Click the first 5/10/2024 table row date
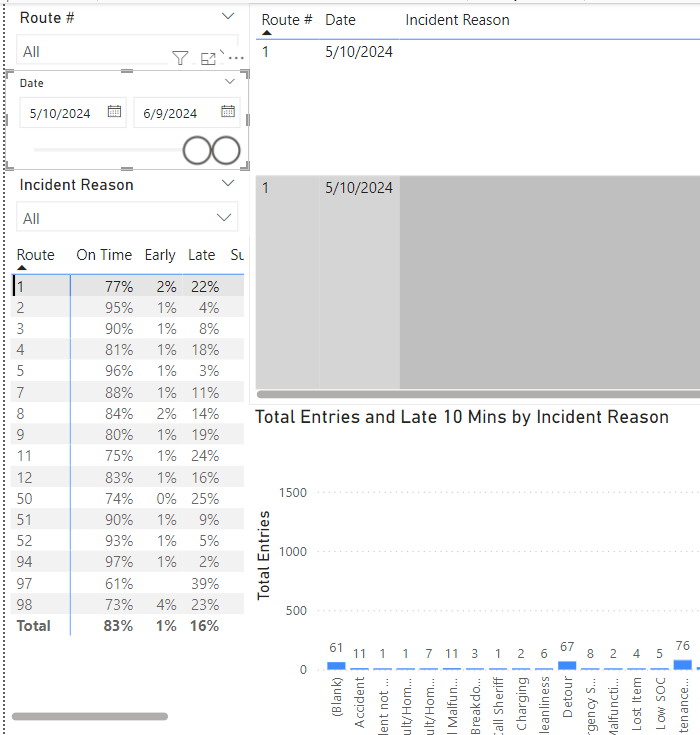Image resolution: width=700 pixels, height=735 pixels. point(359,52)
